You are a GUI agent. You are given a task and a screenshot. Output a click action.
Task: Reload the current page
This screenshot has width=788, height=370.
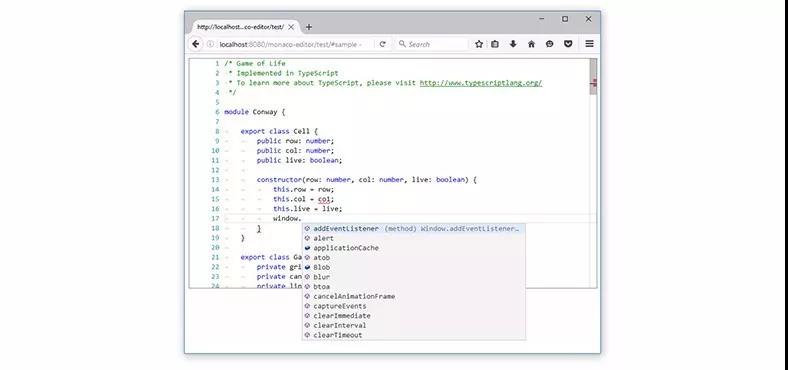click(382, 44)
